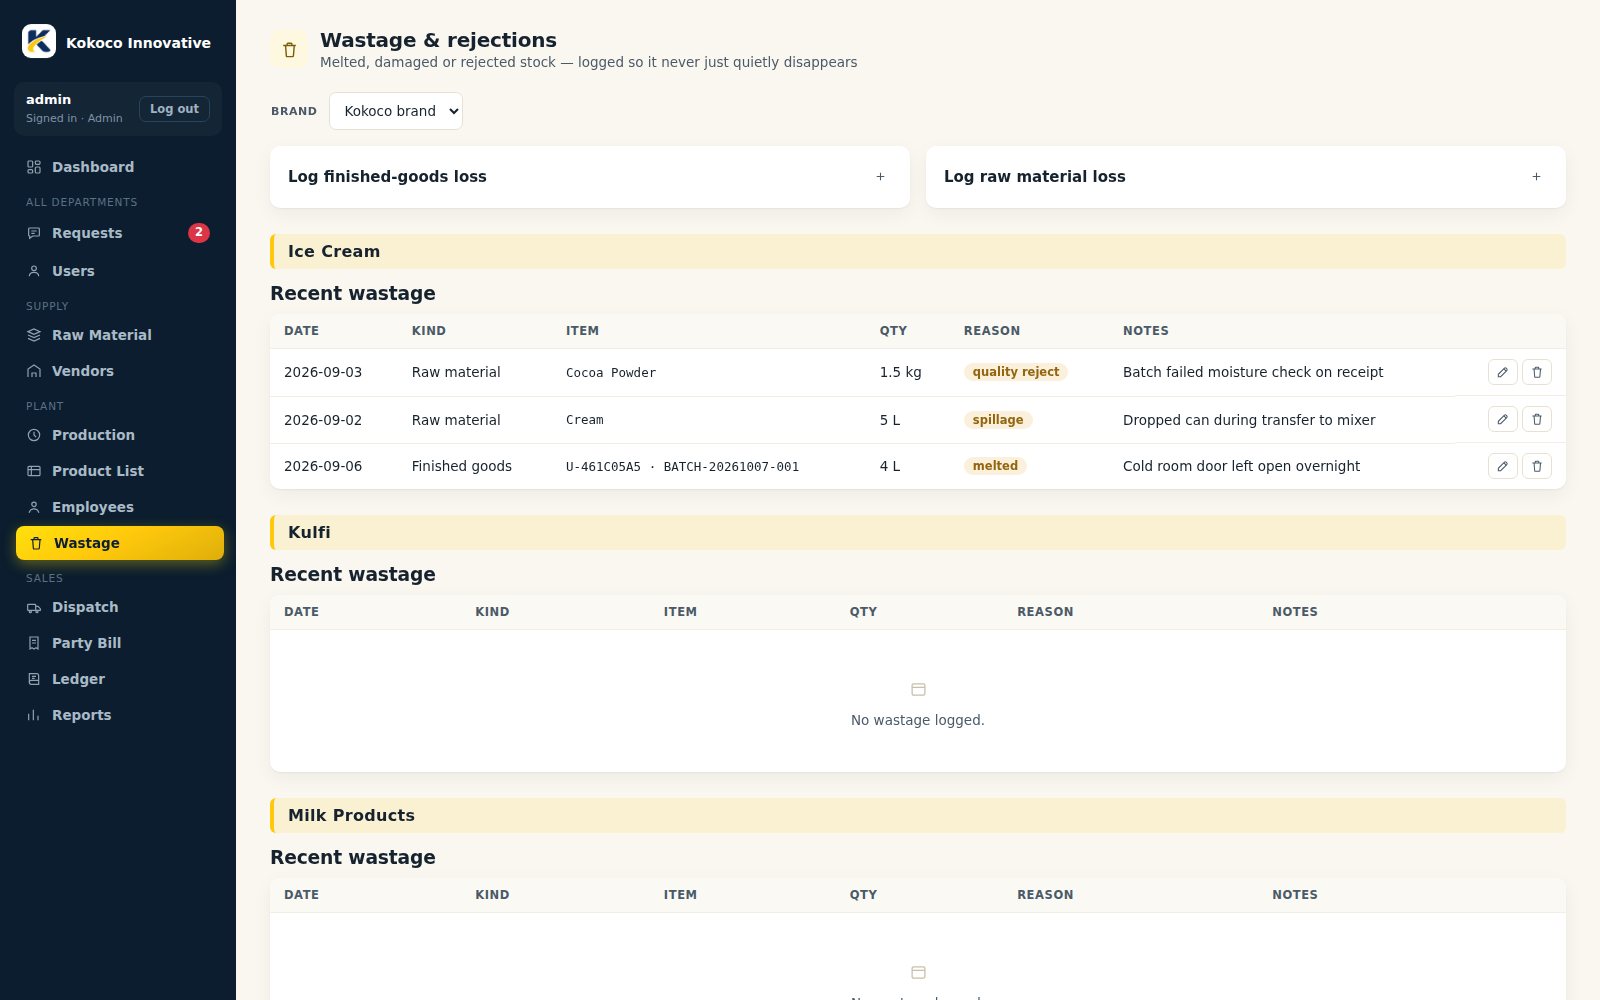
Task: Delete the Cocoa Powder wastage entry
Action: point(1537,372)
